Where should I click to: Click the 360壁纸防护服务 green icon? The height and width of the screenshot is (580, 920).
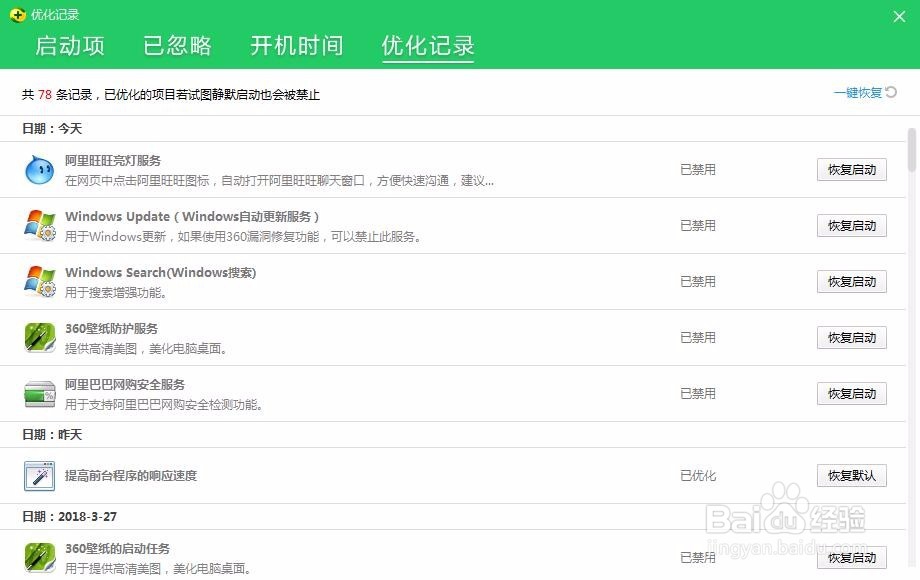click(x=40, y=338)
